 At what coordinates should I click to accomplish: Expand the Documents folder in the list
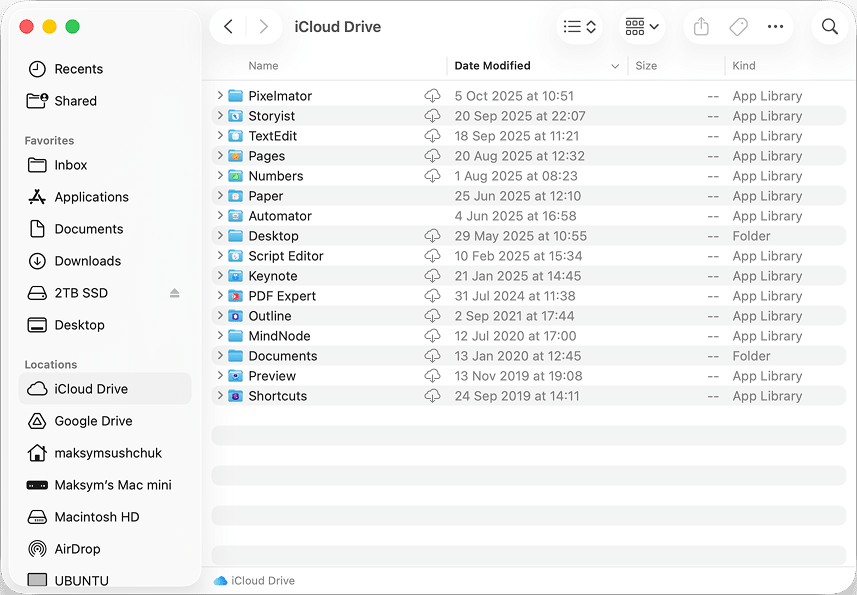pos(220,356)
